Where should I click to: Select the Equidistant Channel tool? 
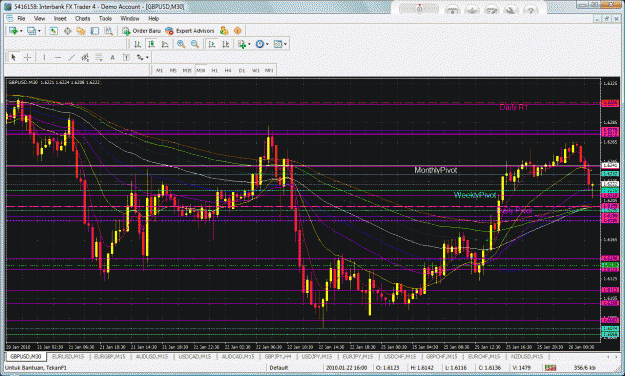85,57
